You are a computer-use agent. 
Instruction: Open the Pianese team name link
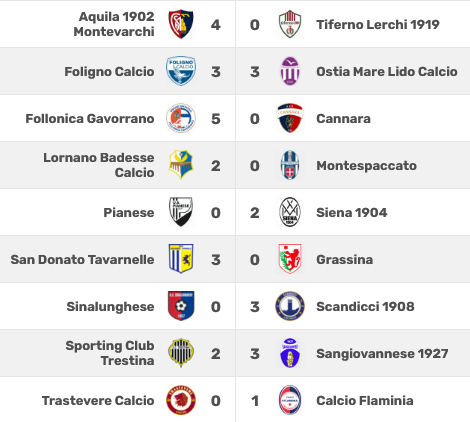(x=129, y=213)
